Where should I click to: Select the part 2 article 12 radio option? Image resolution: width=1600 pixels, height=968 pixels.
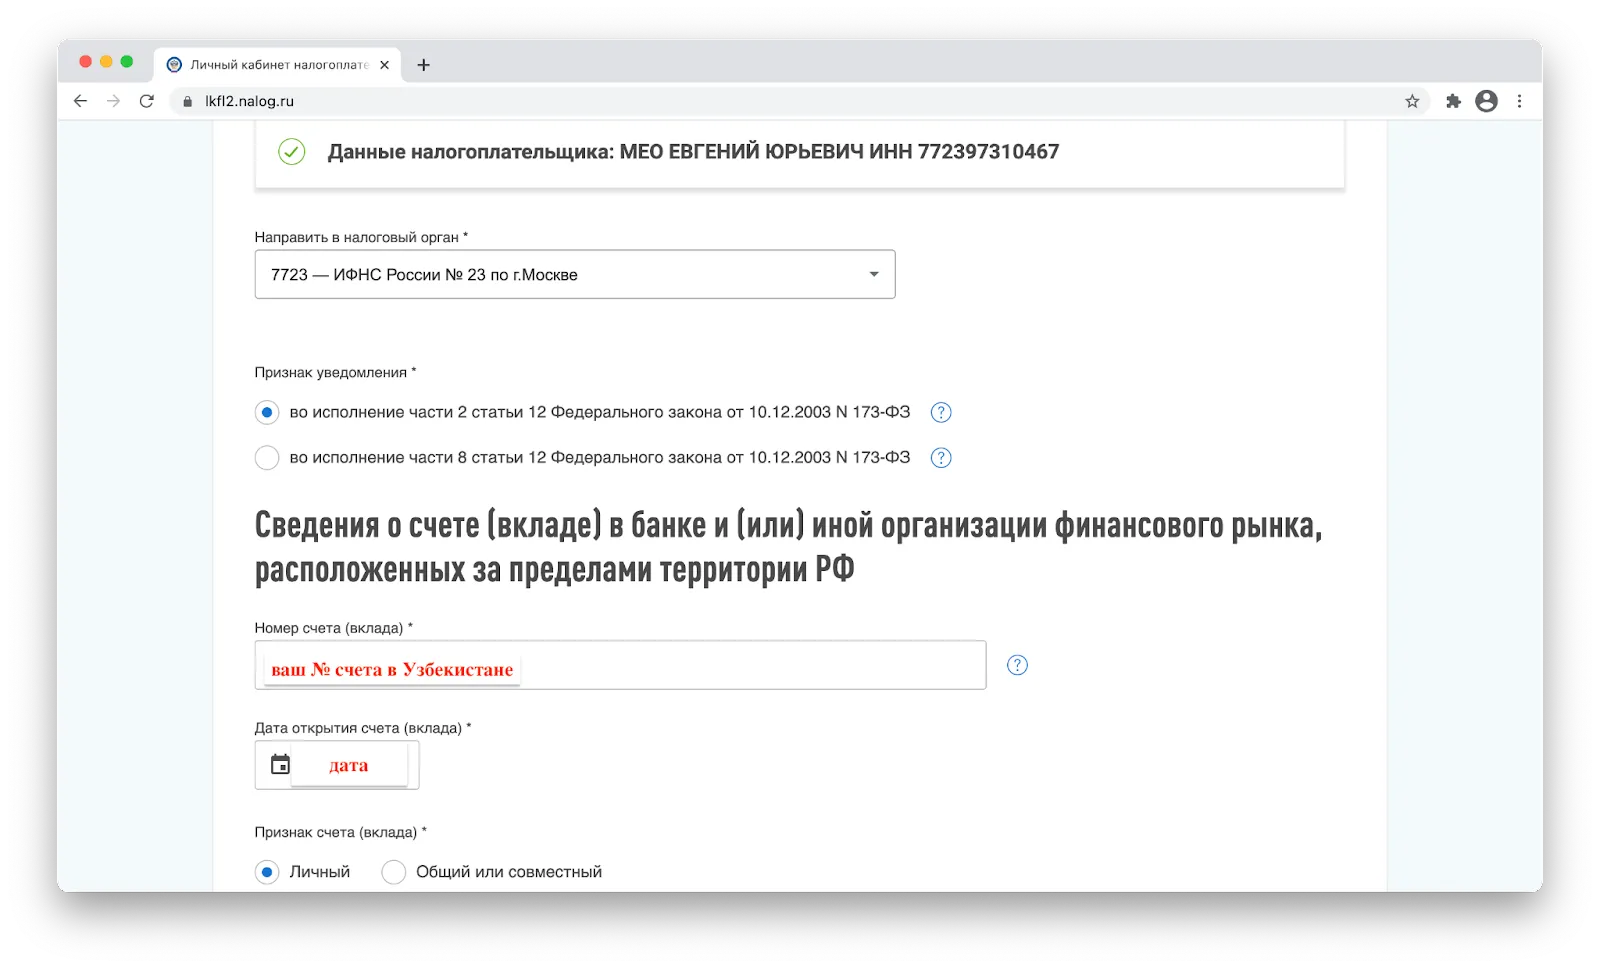pos(267,412)
